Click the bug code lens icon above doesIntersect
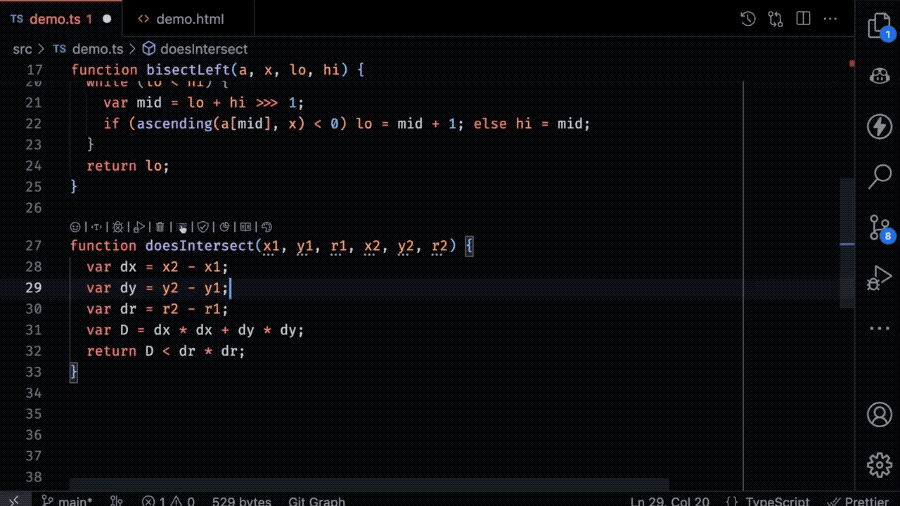The height and width of the screenshot is (506, 900). 118,227
